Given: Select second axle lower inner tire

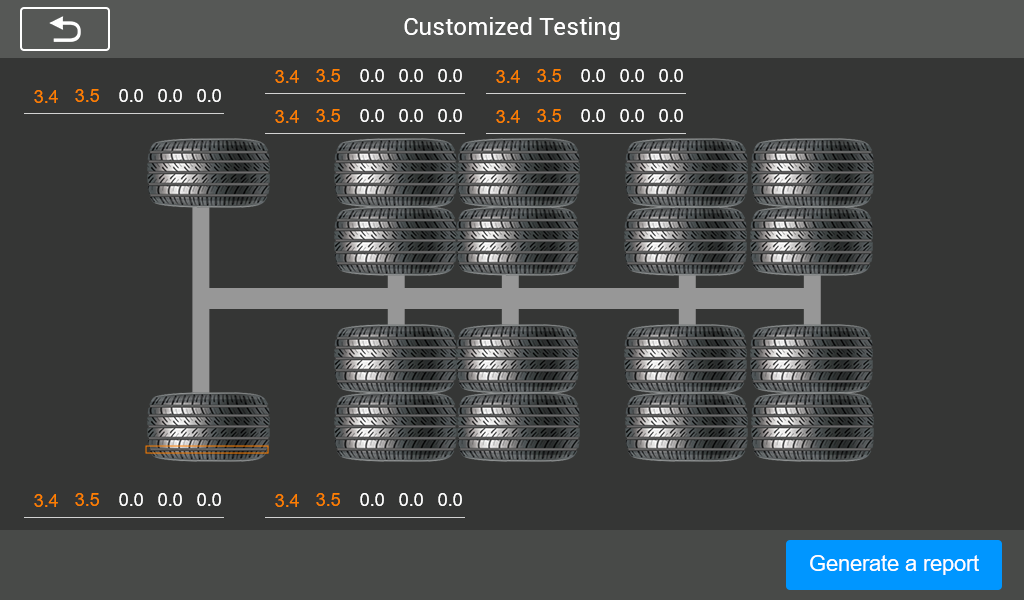Looking at the screenshot, I should [x=395, y=358].
